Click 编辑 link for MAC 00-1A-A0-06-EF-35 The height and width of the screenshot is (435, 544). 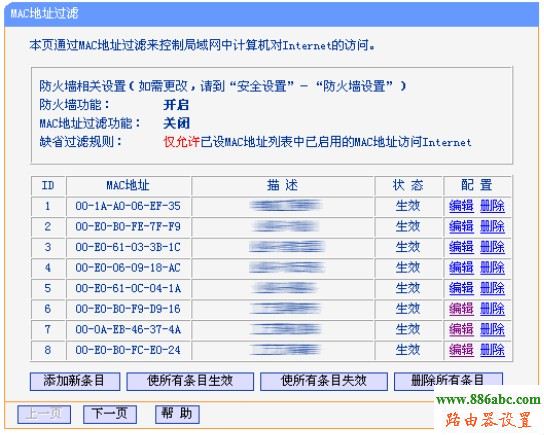461,206
